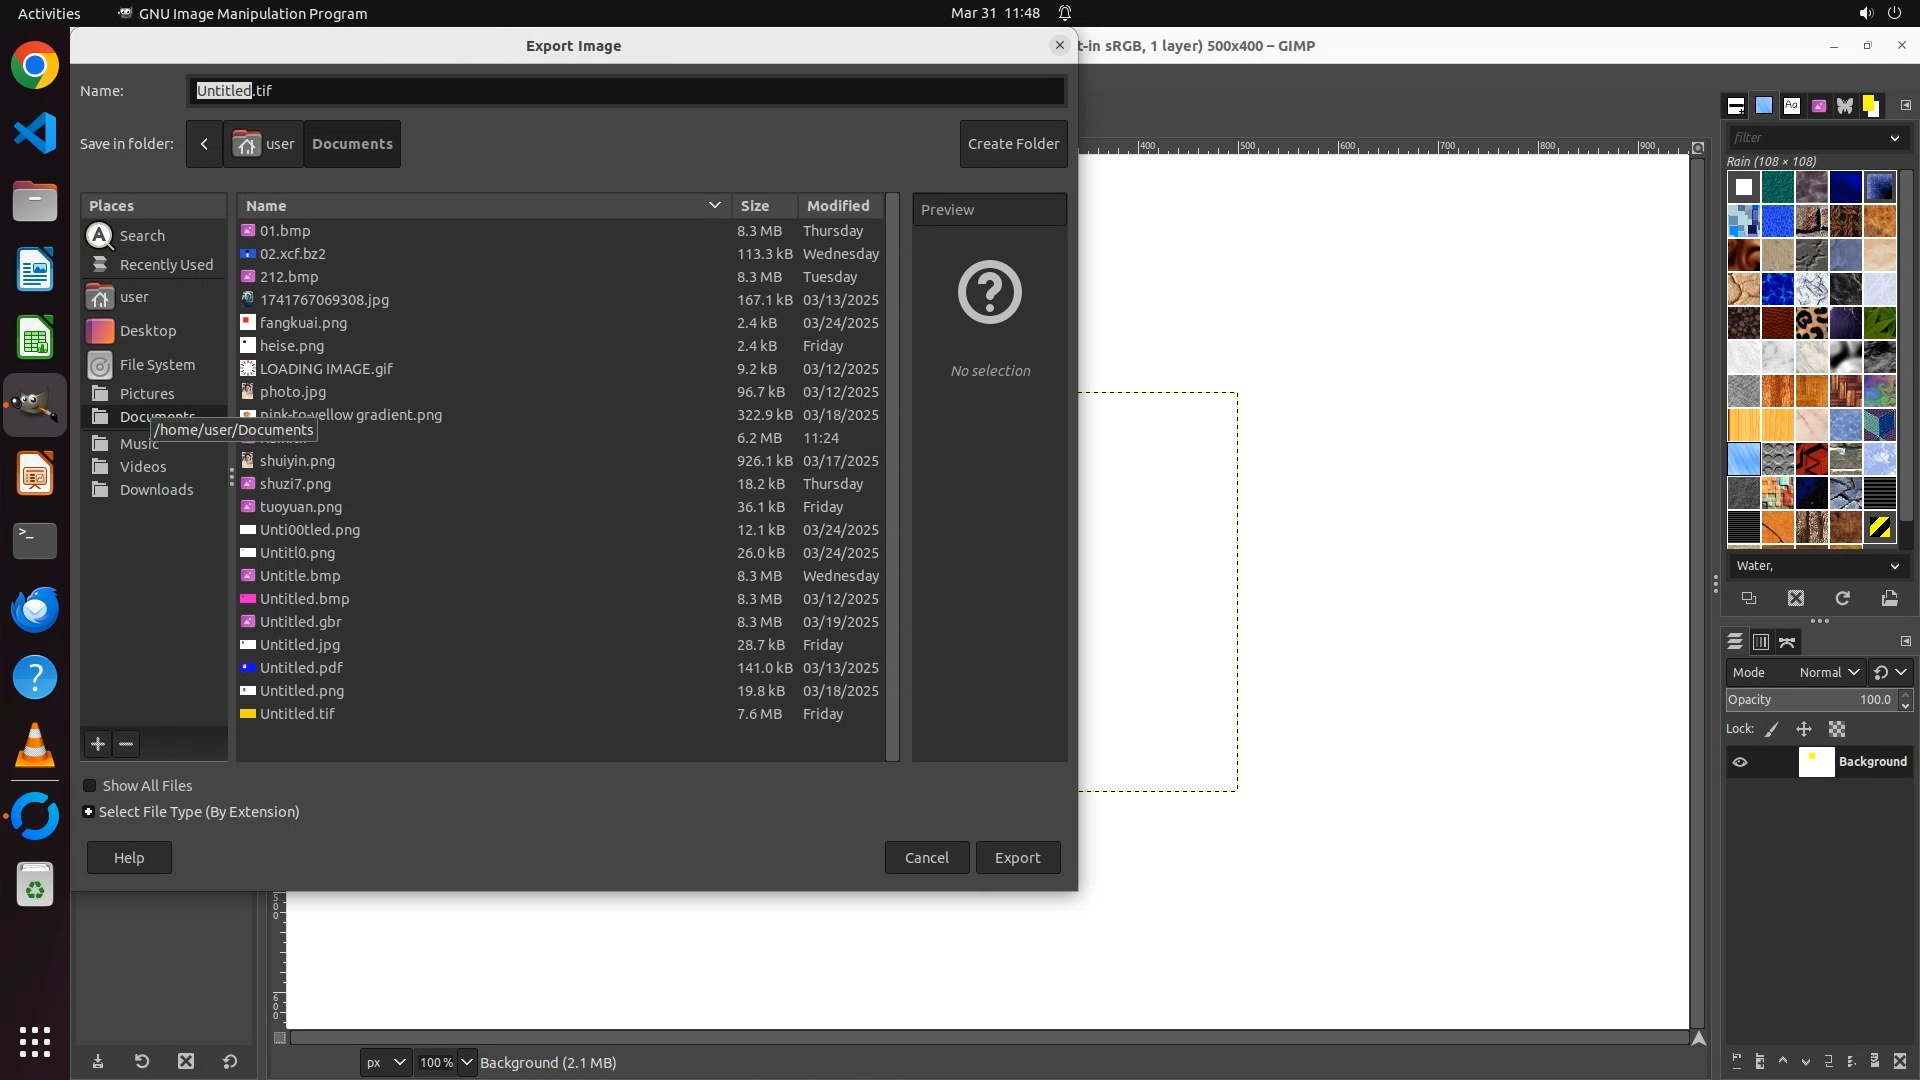Add bookmark with the plus icon
Viewport: 1920px width, 1080px height.
(98, 744)
